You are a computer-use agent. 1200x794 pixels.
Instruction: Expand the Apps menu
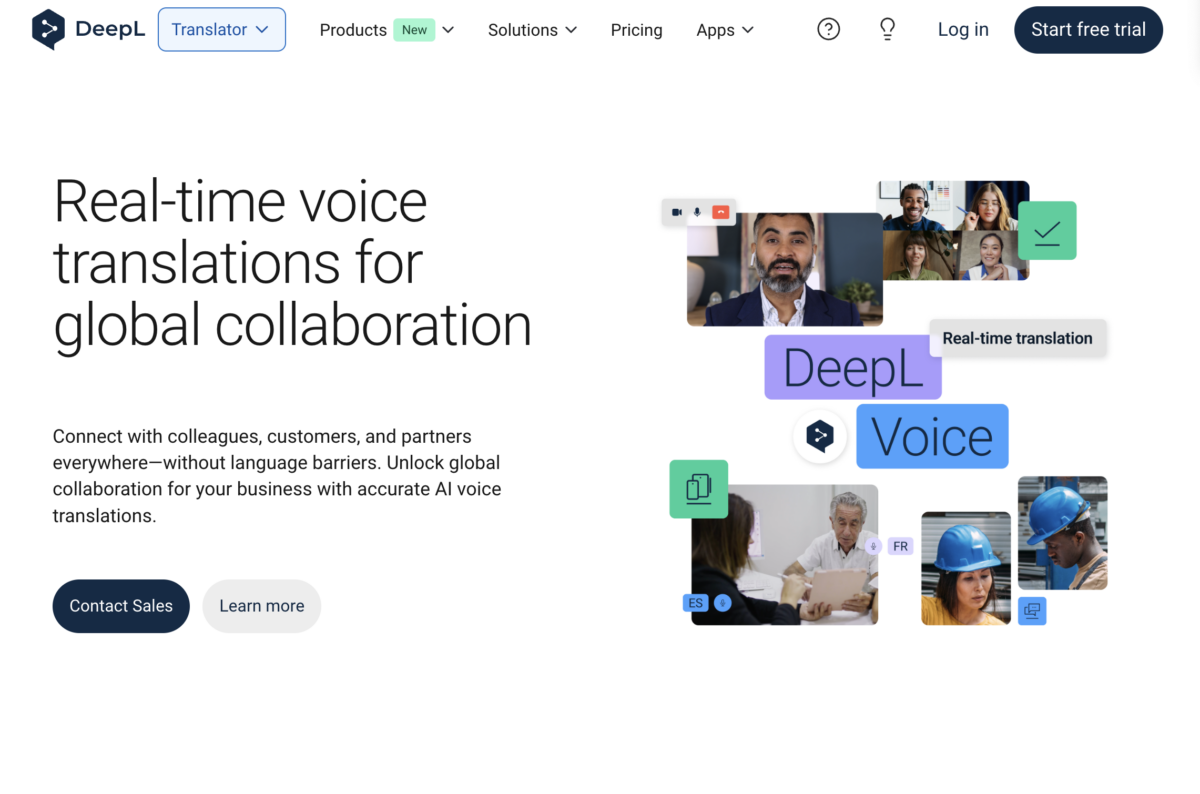[724, 30]
